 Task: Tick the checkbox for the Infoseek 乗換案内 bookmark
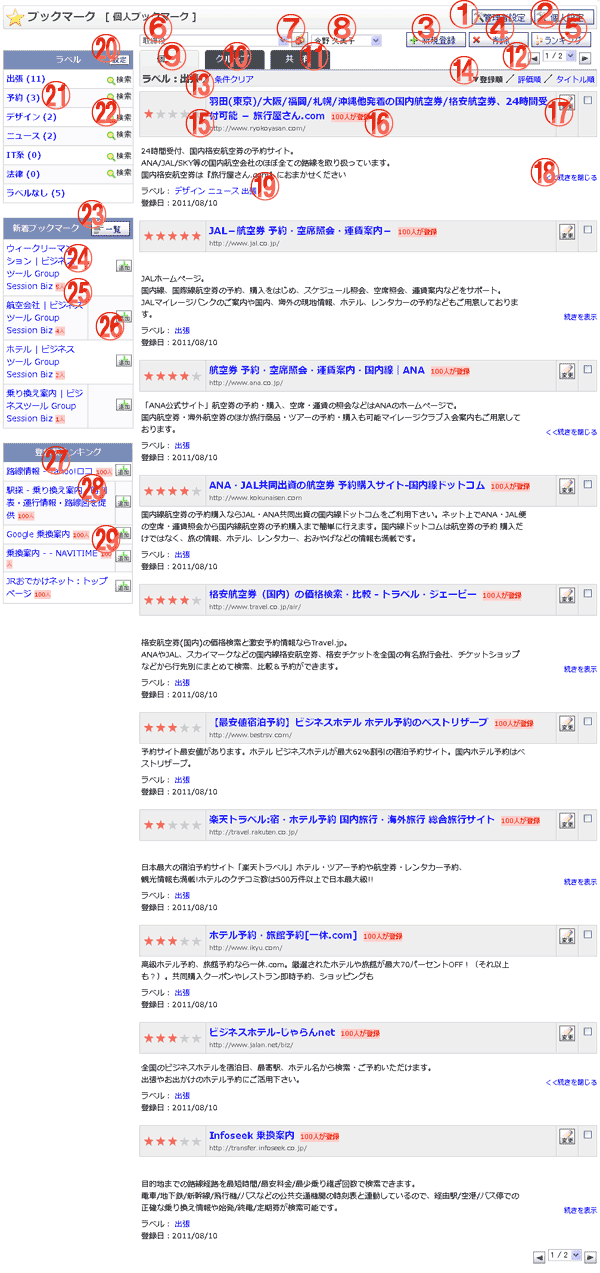click(587, 1135)
